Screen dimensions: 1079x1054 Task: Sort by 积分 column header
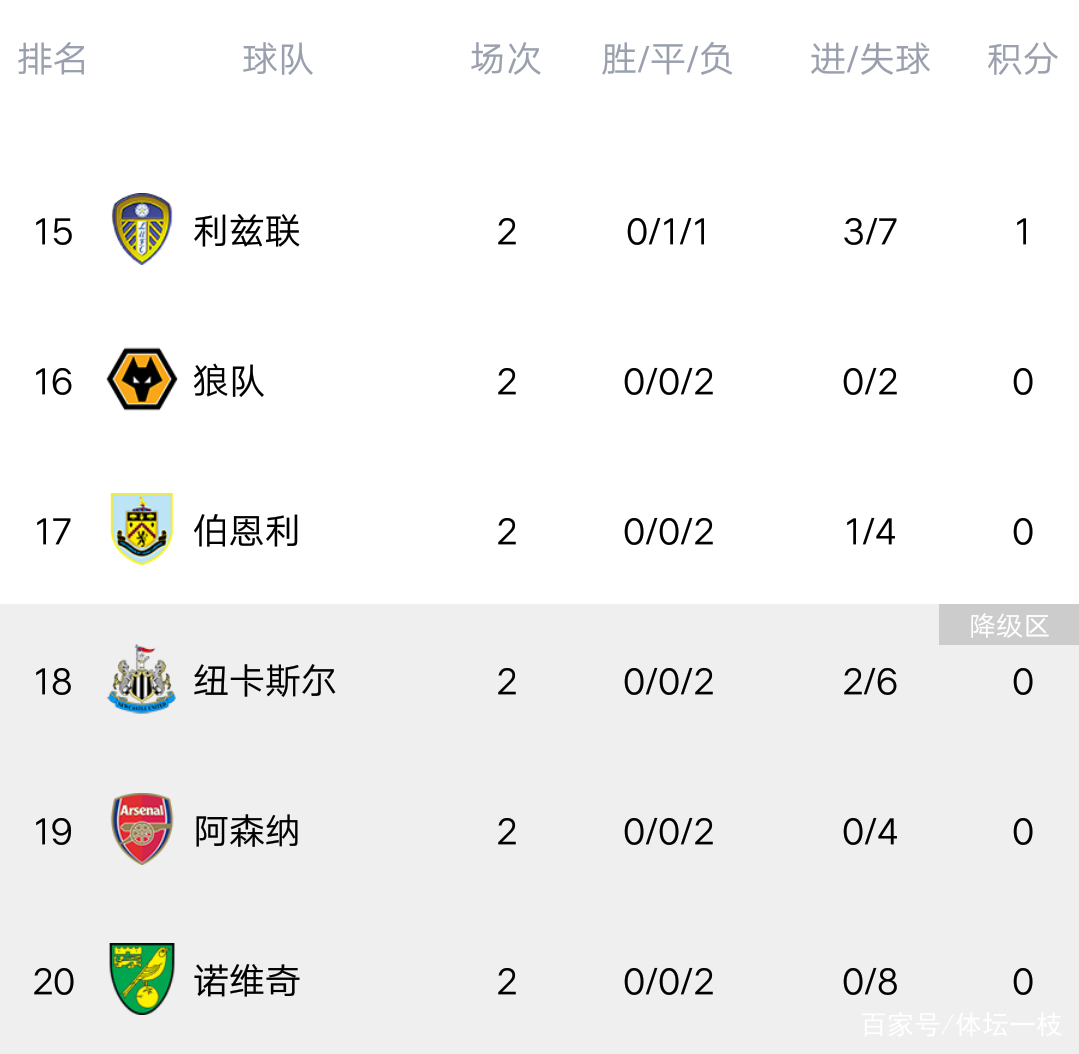coord(1023,59)
